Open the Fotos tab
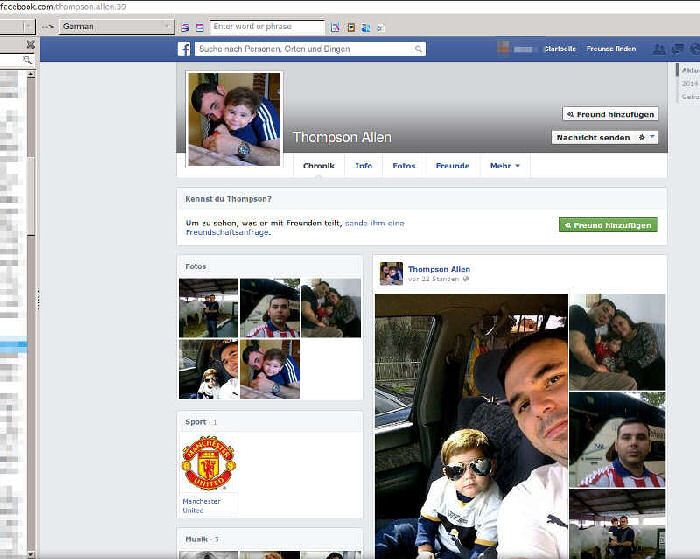Screen dimensions: 700x559 tap(404, 166)
